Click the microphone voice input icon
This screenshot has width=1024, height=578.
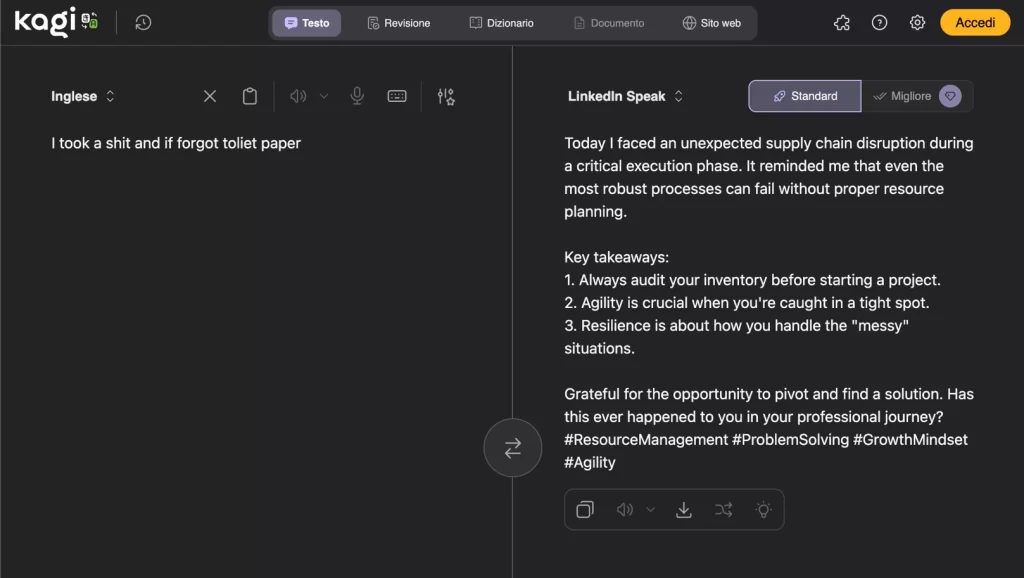tap(357, 96)
